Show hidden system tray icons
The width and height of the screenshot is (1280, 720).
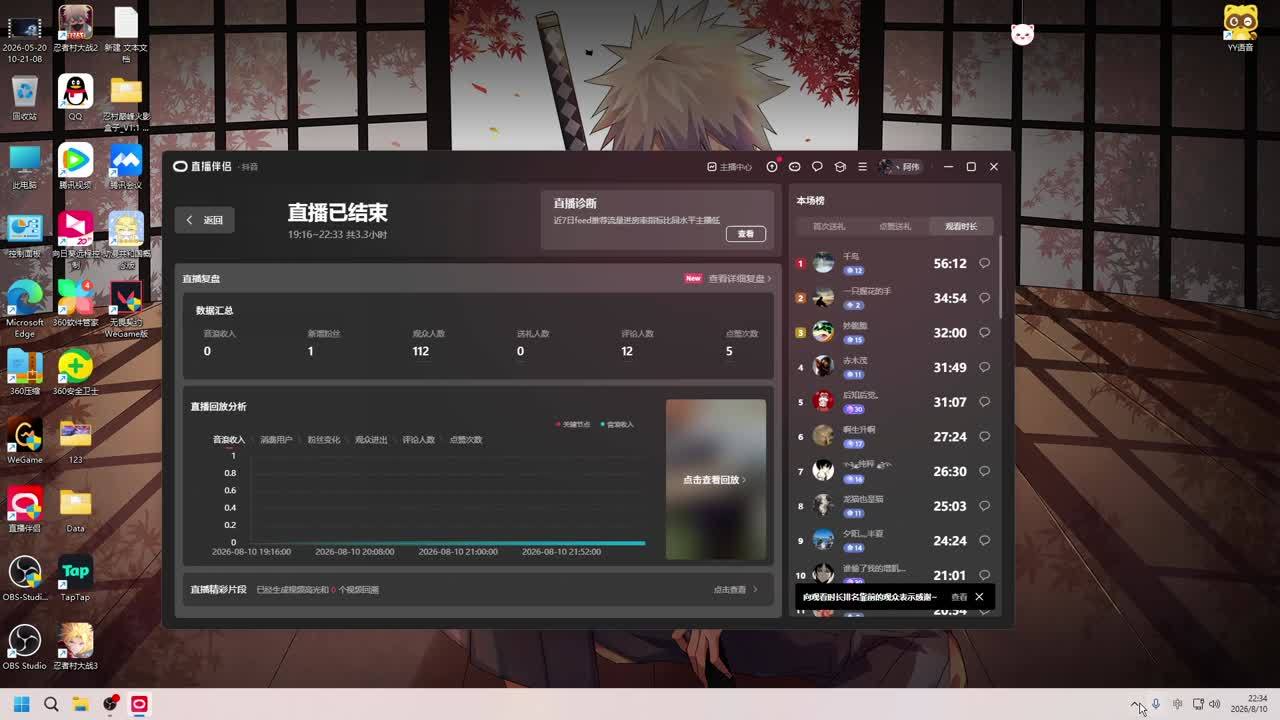coord(1136,705)
